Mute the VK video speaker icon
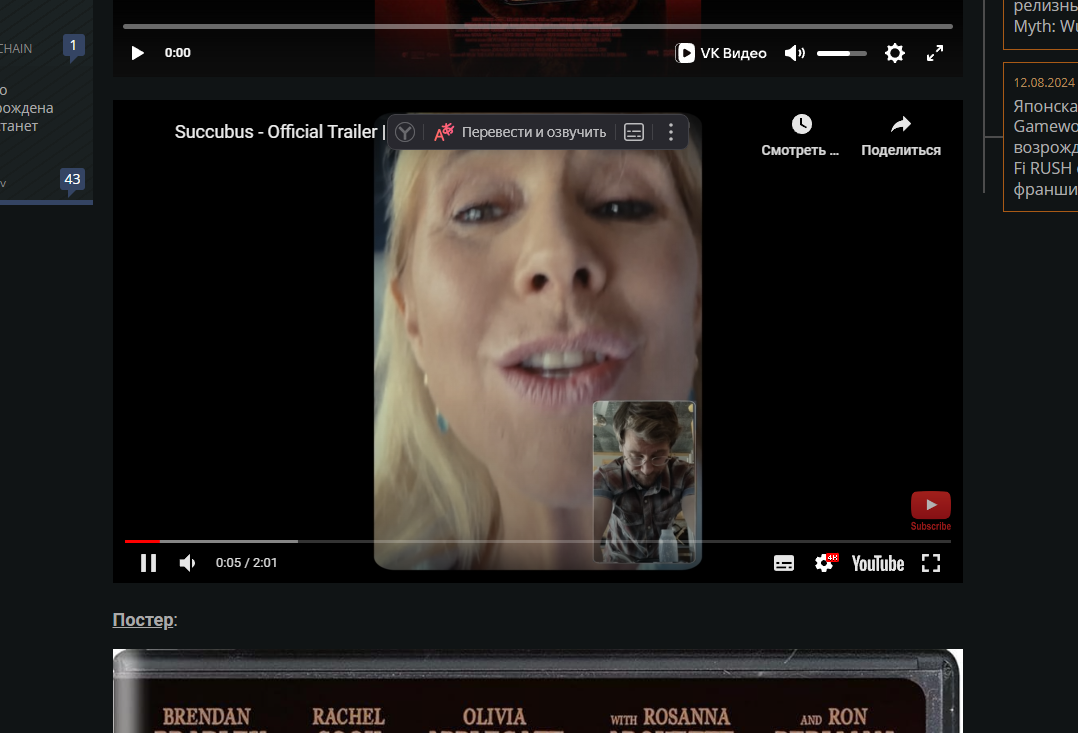The height and width of the screenshot is (733, 1078). [x=794, y=53]
